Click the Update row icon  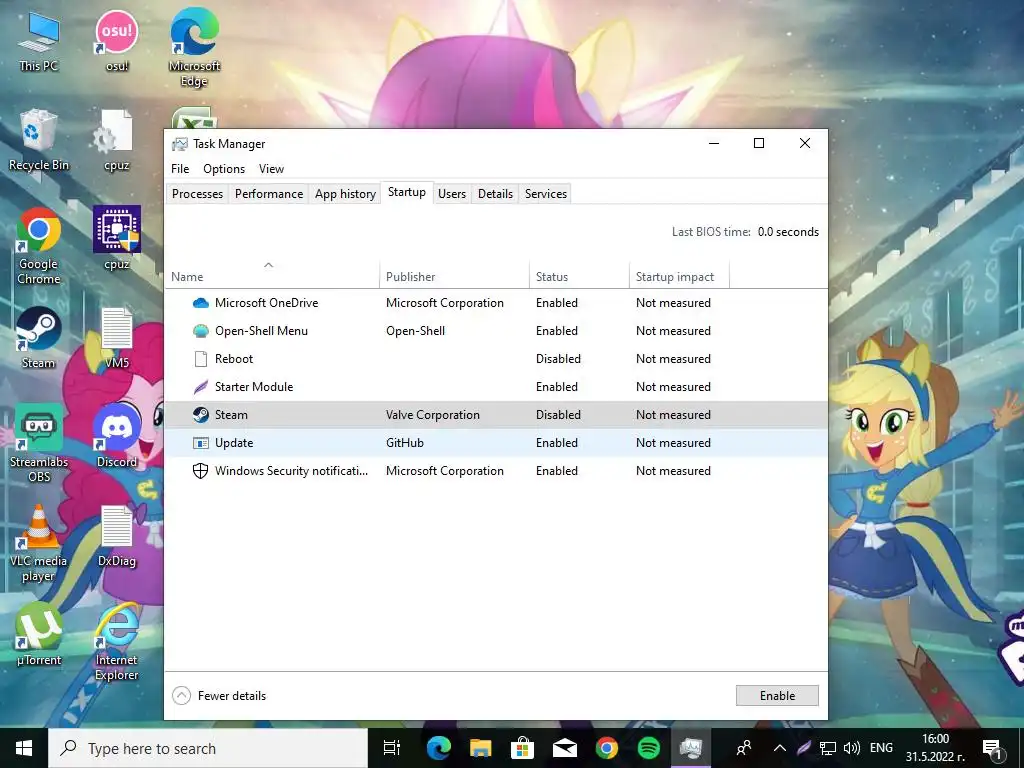click(x=200, y=443)
